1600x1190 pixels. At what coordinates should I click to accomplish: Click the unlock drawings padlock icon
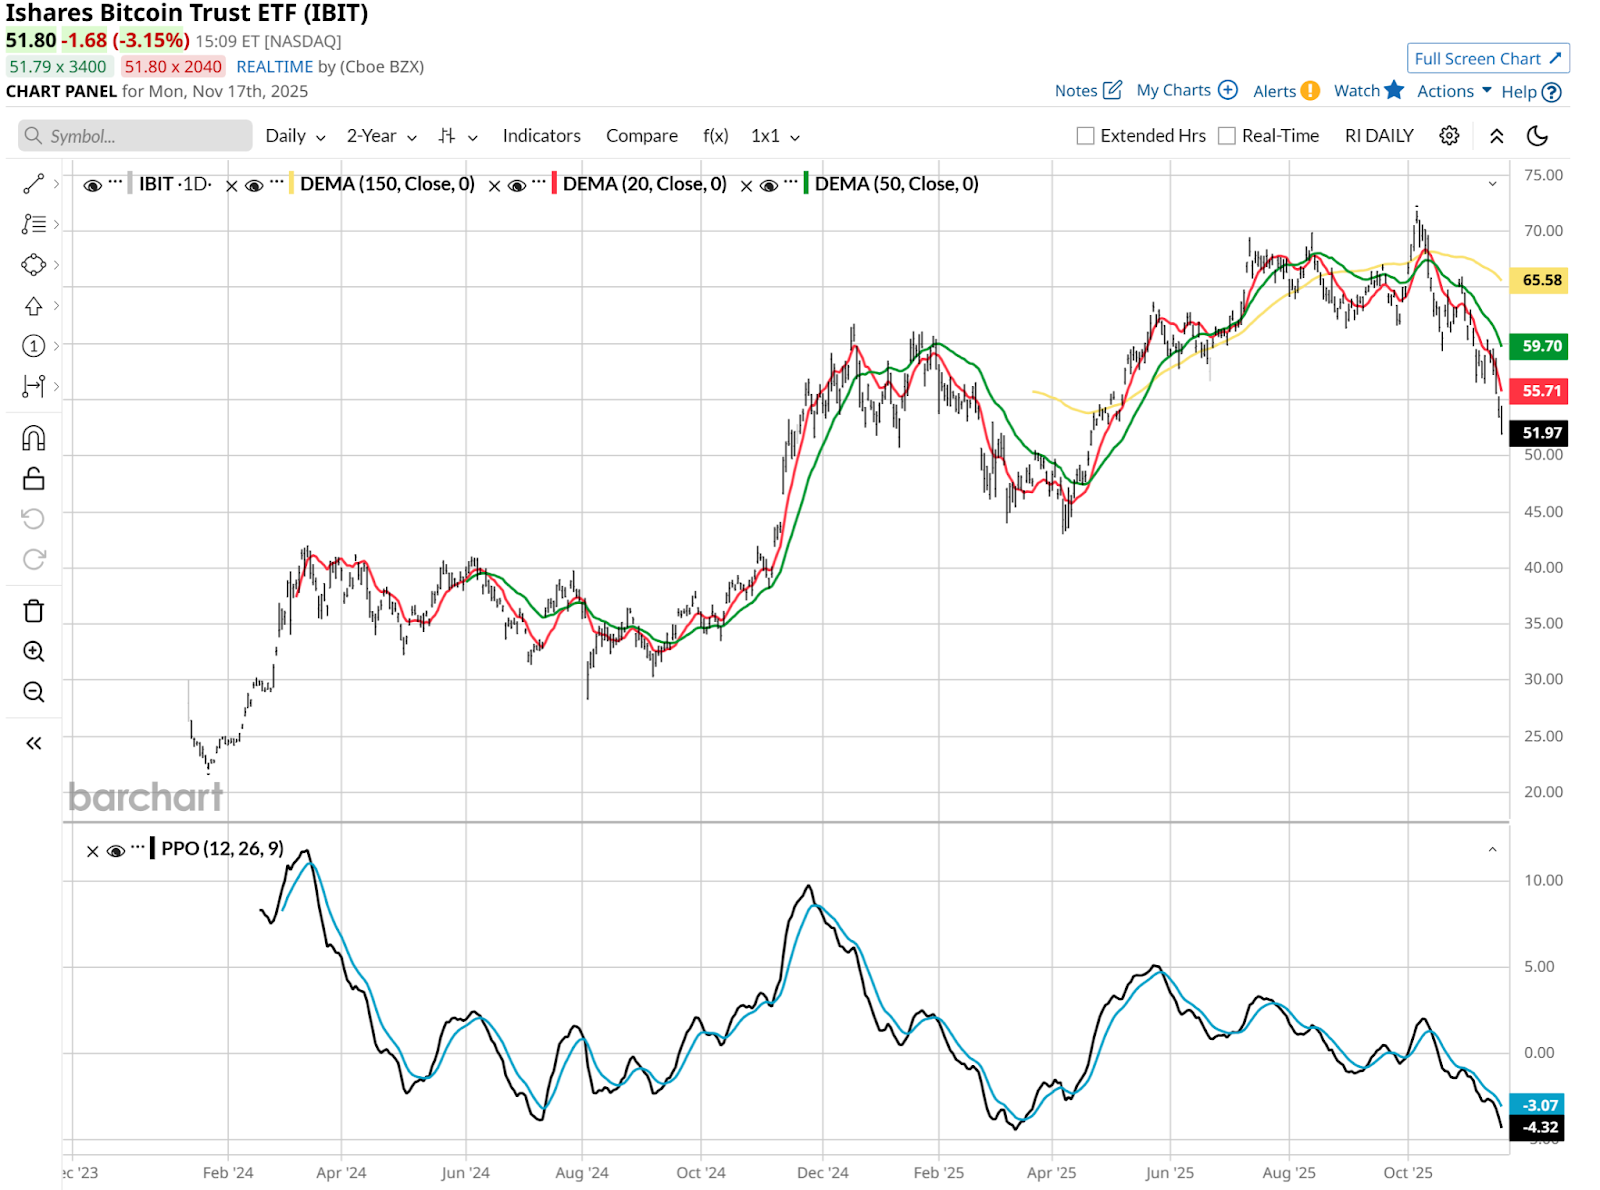coord(34,479)
